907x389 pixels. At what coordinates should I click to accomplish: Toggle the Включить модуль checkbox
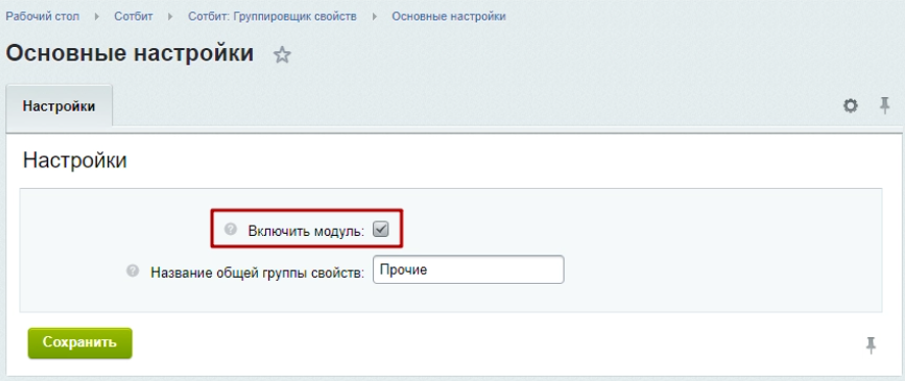381,230
